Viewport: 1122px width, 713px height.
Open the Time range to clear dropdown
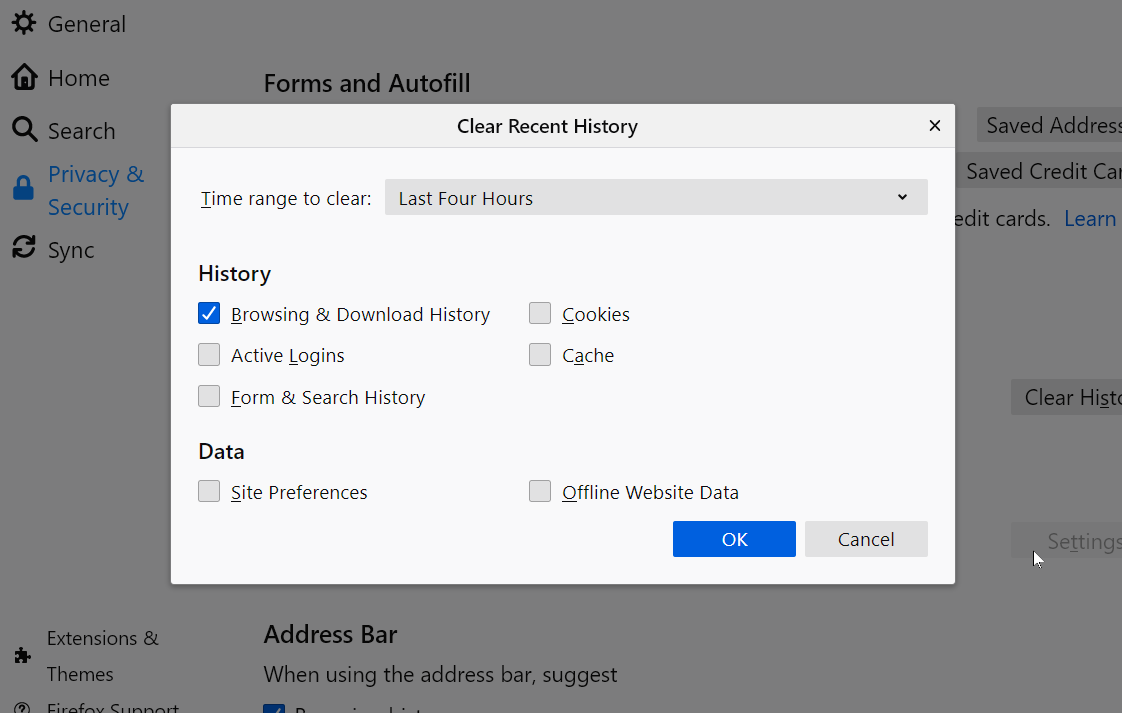click(x=655, y=197)
